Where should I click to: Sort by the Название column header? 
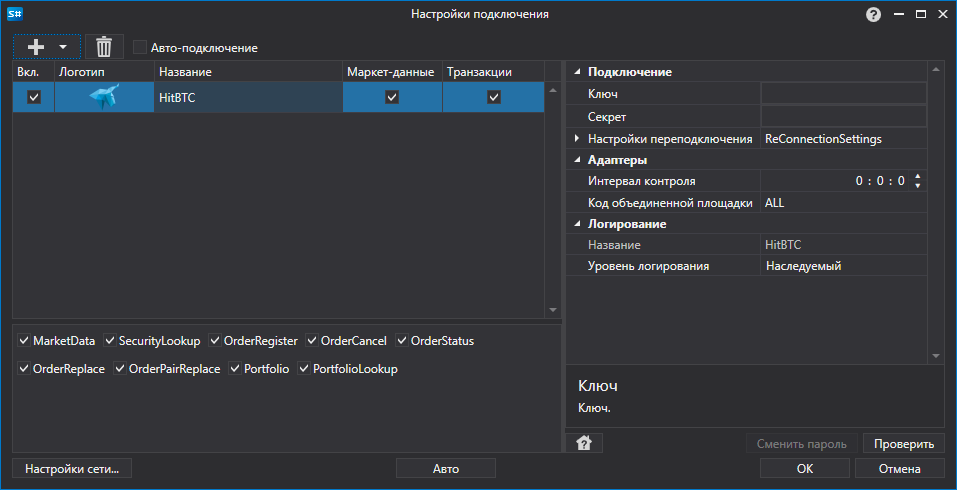(248, 72)
